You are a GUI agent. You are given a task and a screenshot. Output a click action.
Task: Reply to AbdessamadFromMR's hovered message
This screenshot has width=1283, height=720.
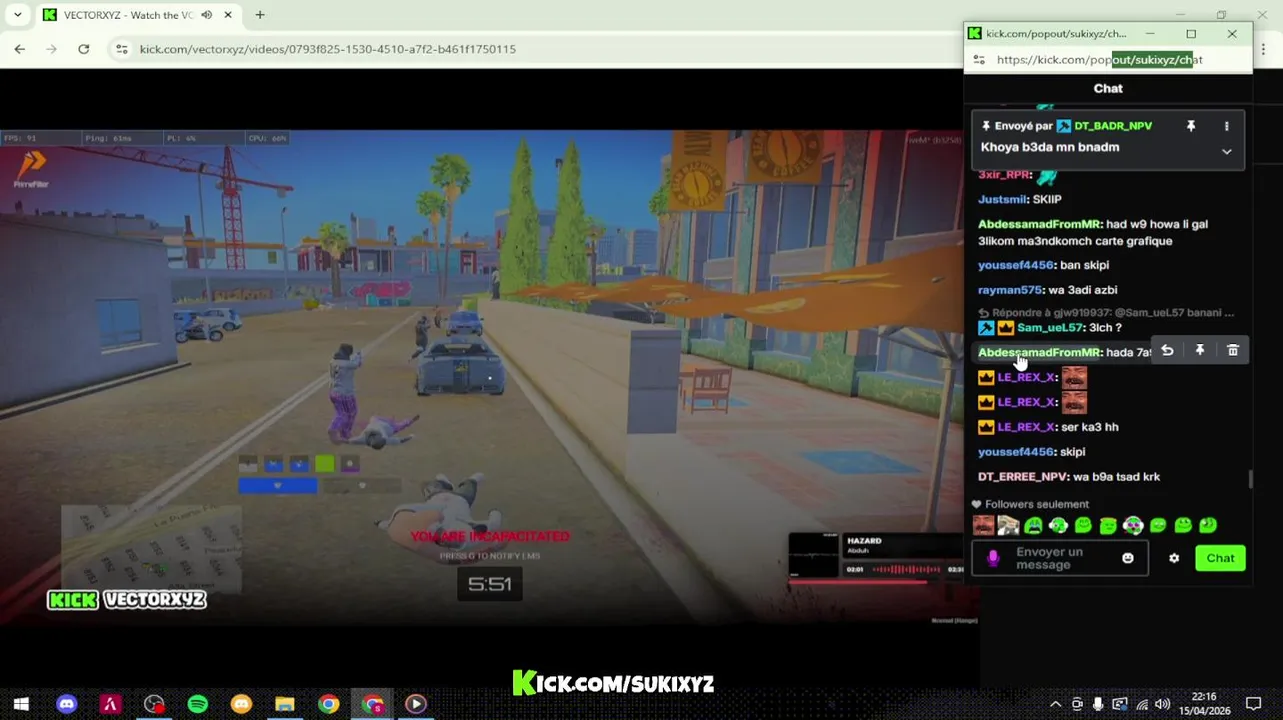click(x=1167, y=351)
